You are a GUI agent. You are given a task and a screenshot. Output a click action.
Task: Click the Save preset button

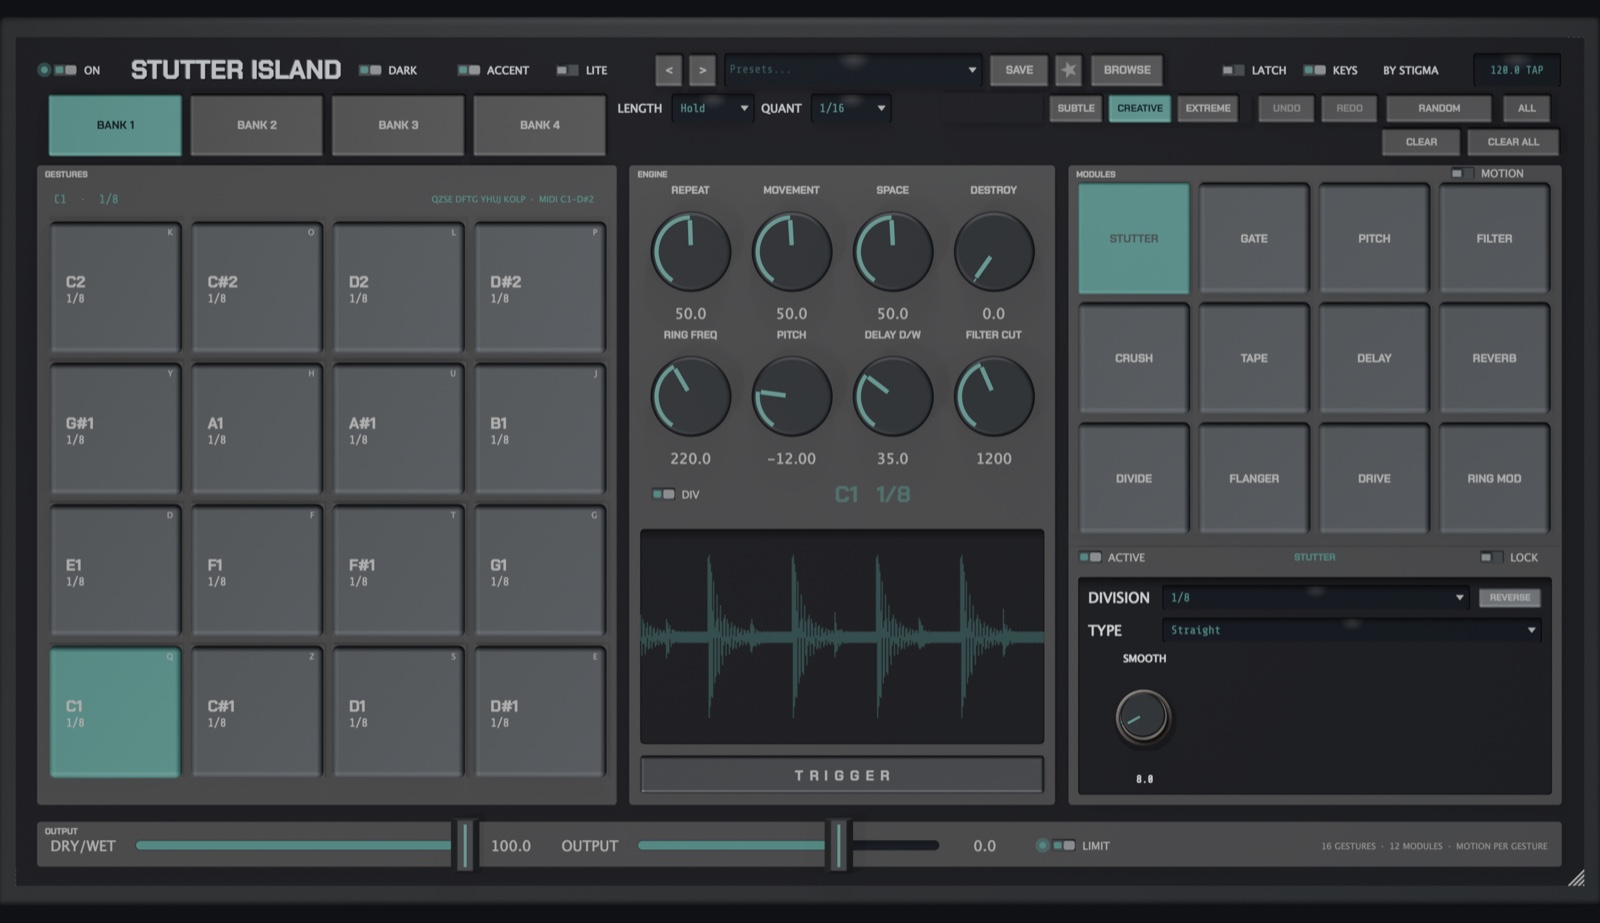tap(1019, 70)
